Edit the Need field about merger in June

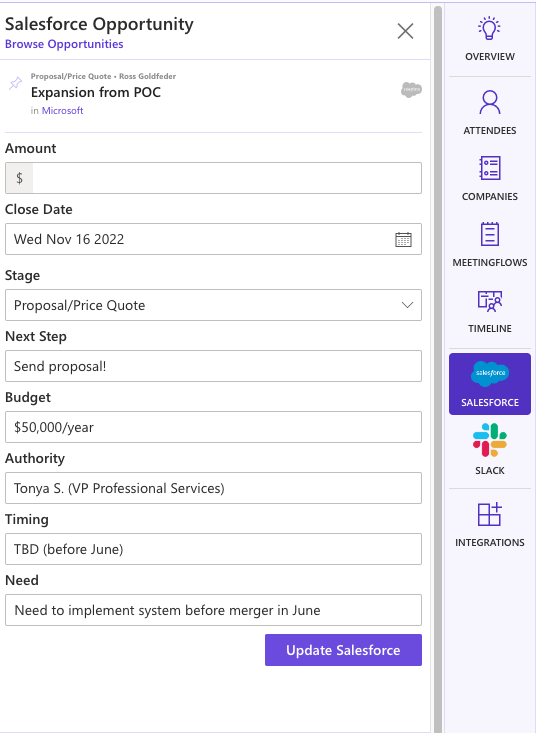coord(213,610)
